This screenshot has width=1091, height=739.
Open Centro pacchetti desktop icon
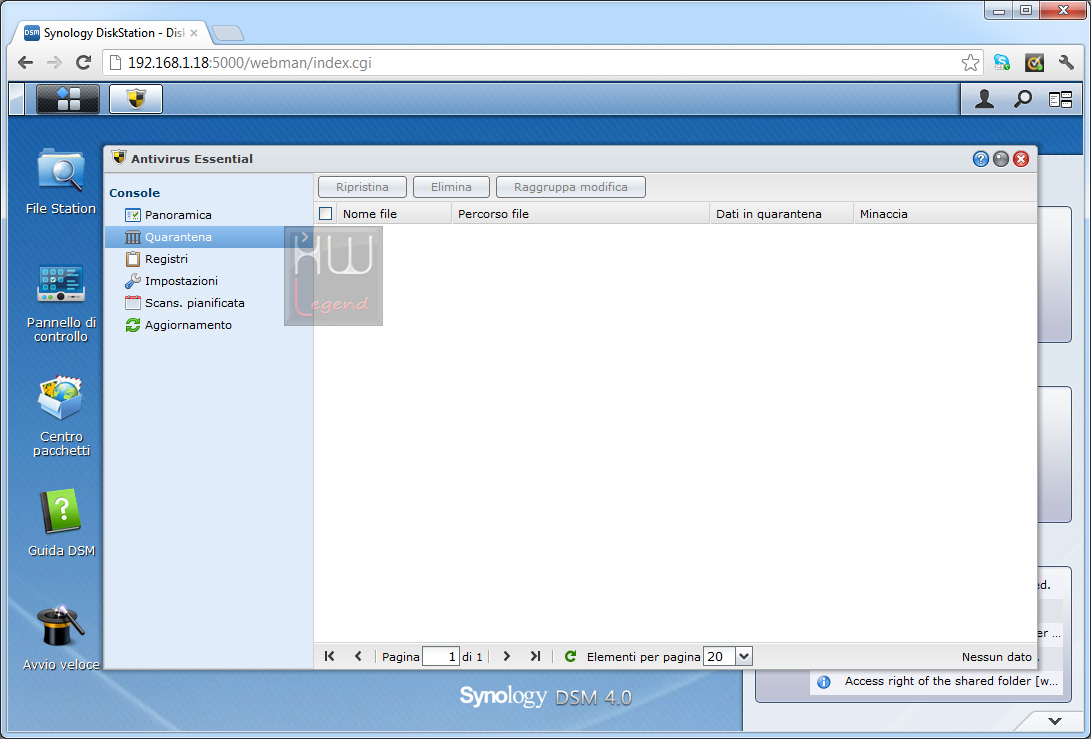tap(61, 417)
